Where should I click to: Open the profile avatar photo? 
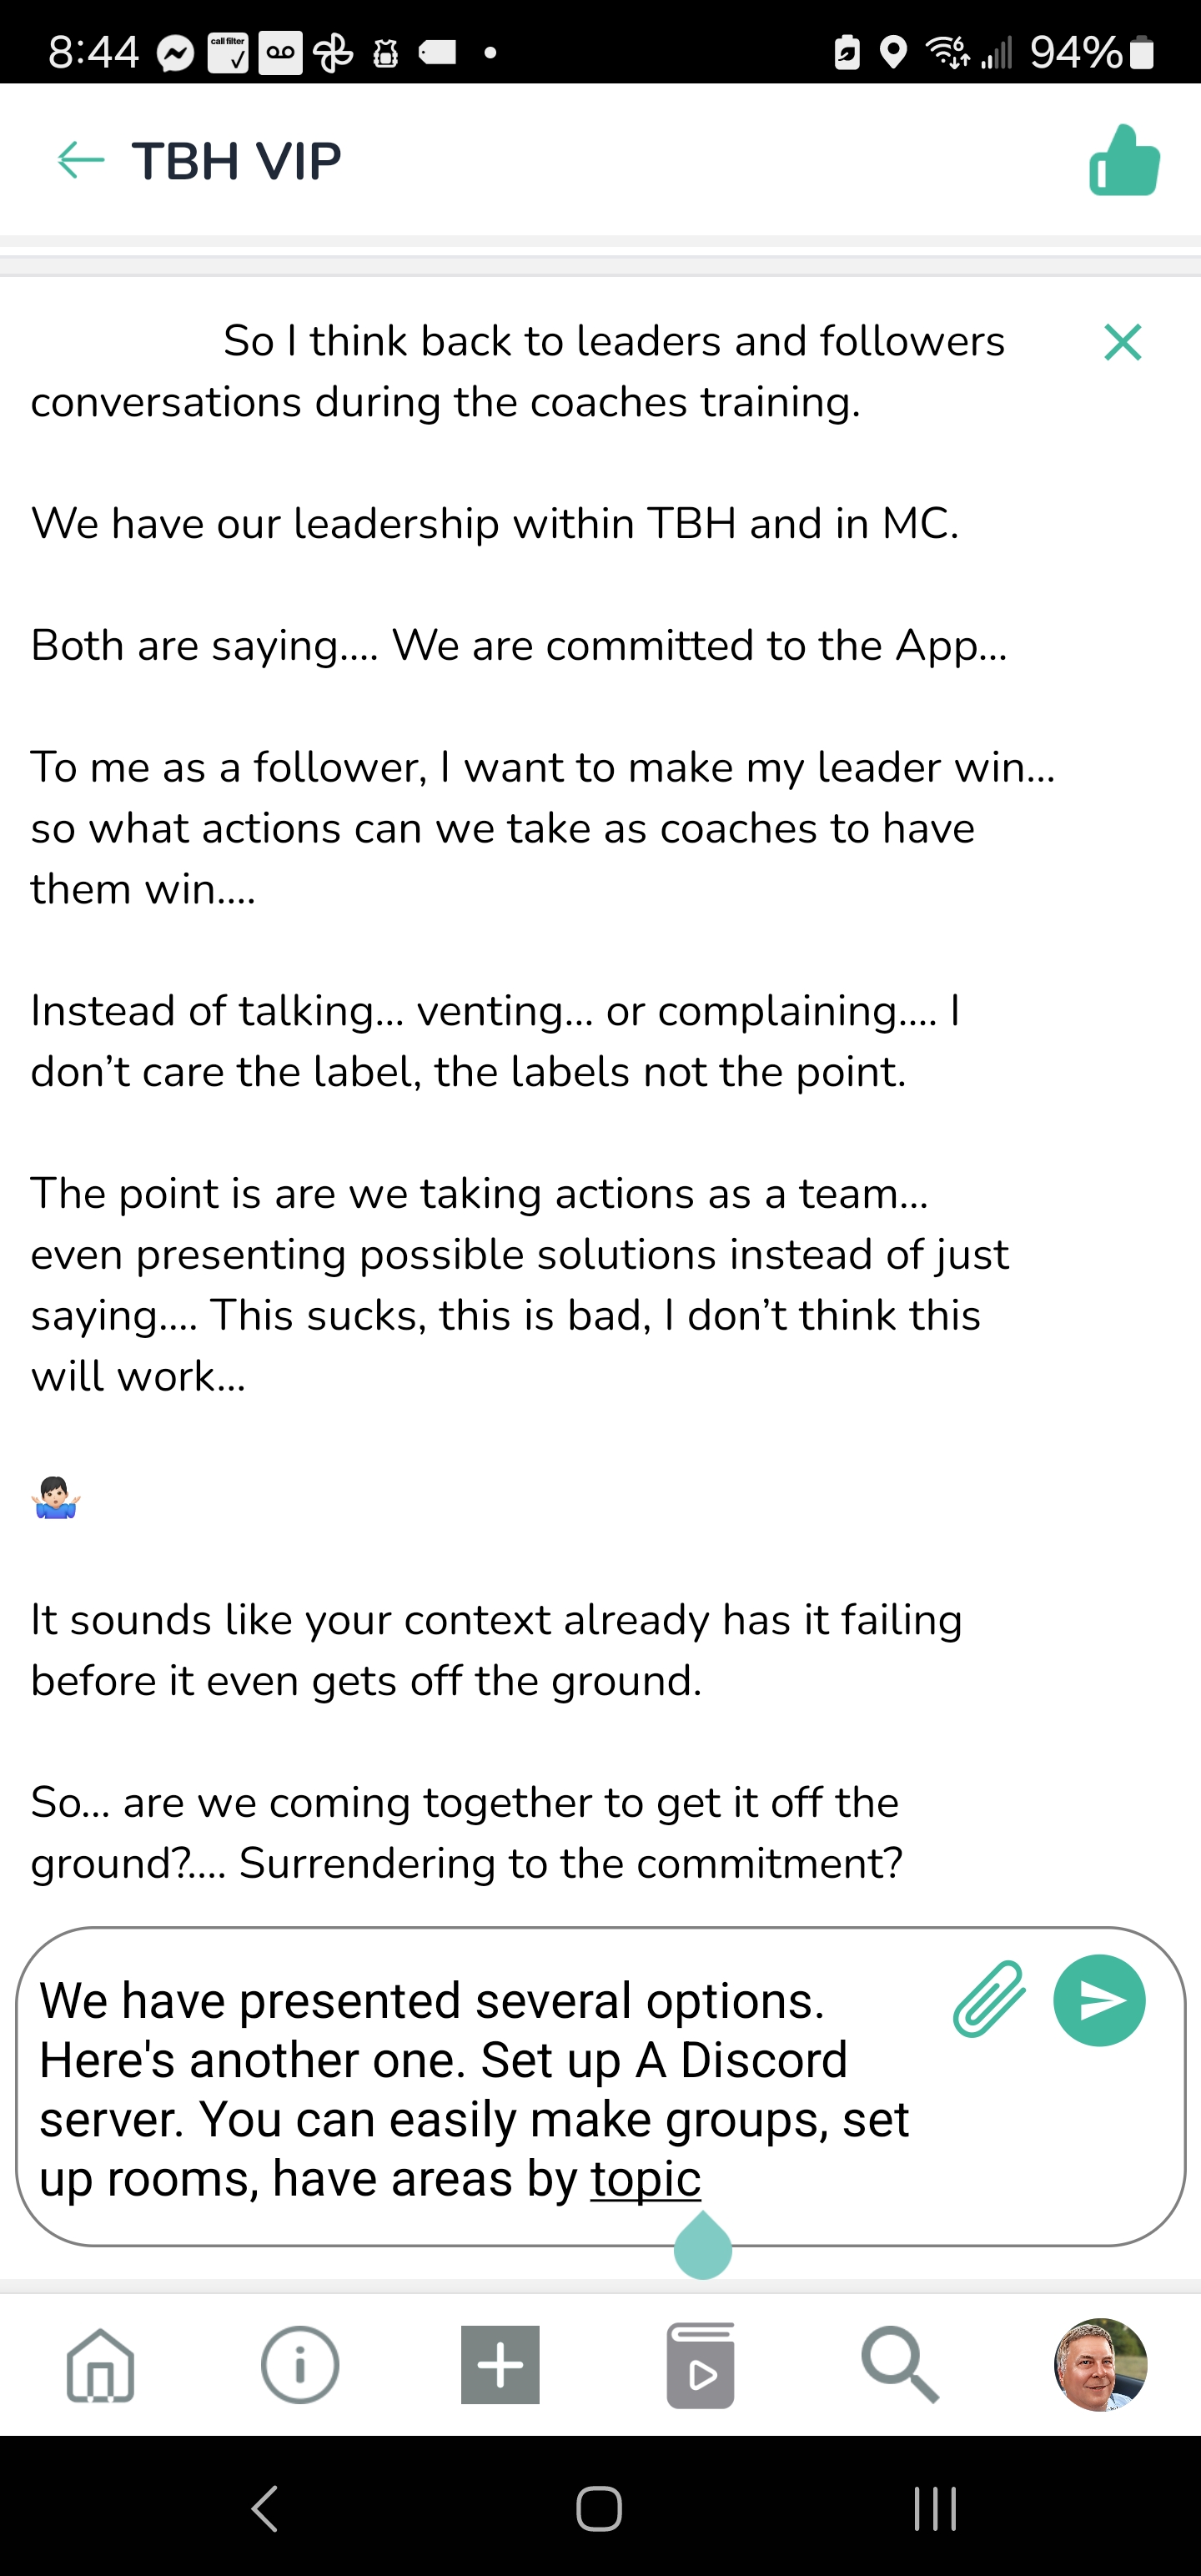(x=1100, y=2365)
